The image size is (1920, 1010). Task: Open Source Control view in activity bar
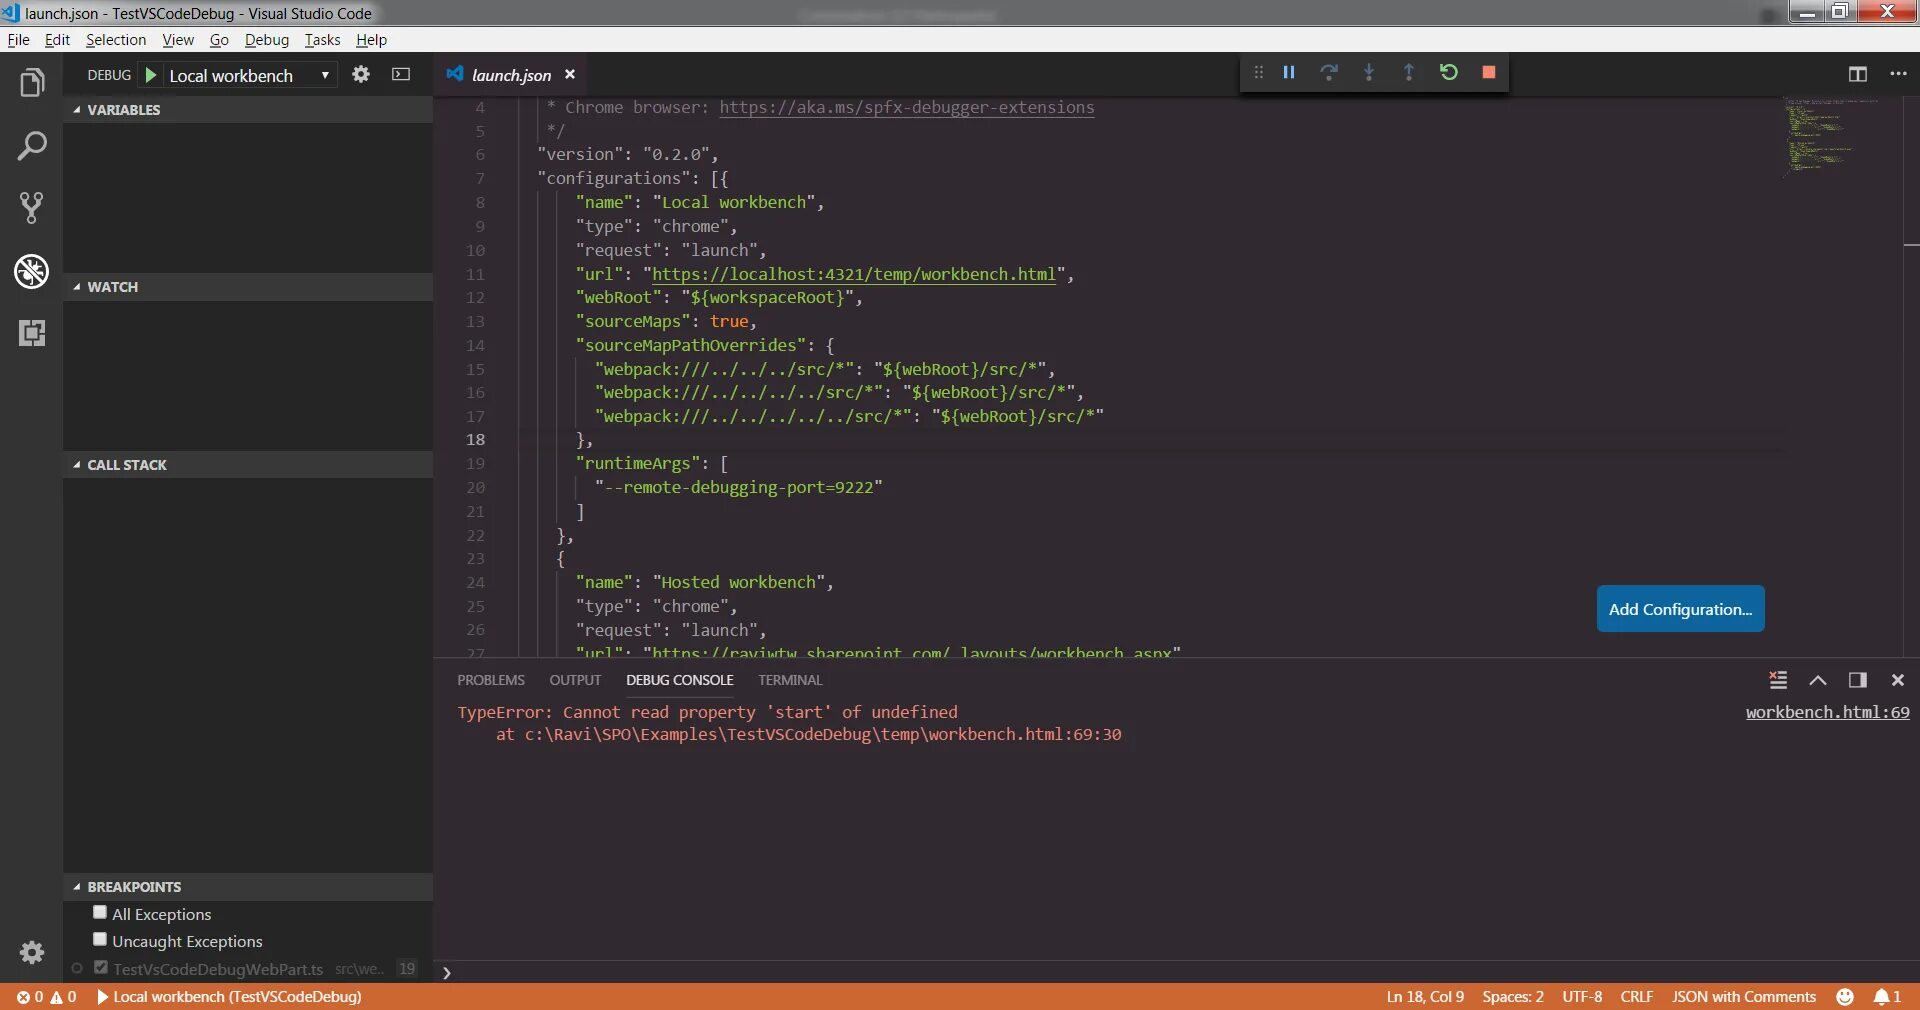coord(32,208)
